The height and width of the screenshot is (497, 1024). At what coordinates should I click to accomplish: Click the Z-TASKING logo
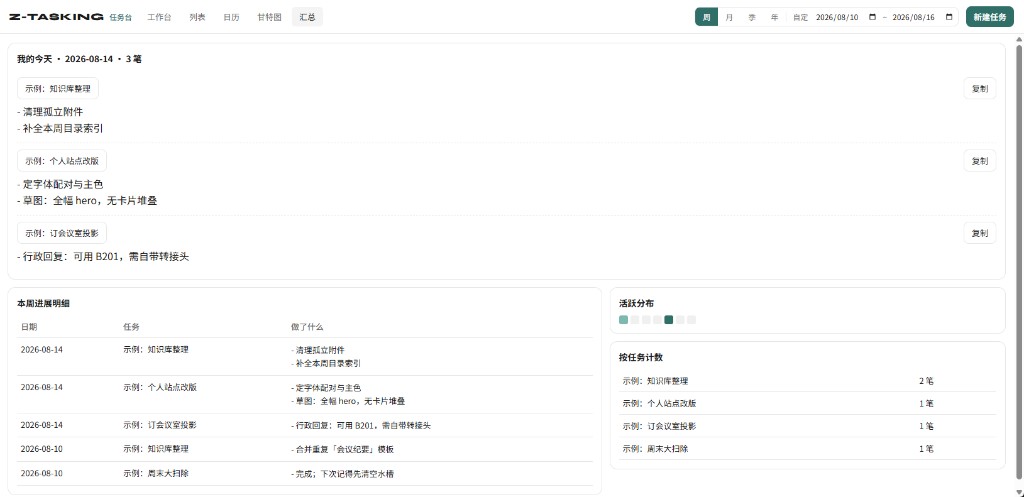[x=56, y=17]
